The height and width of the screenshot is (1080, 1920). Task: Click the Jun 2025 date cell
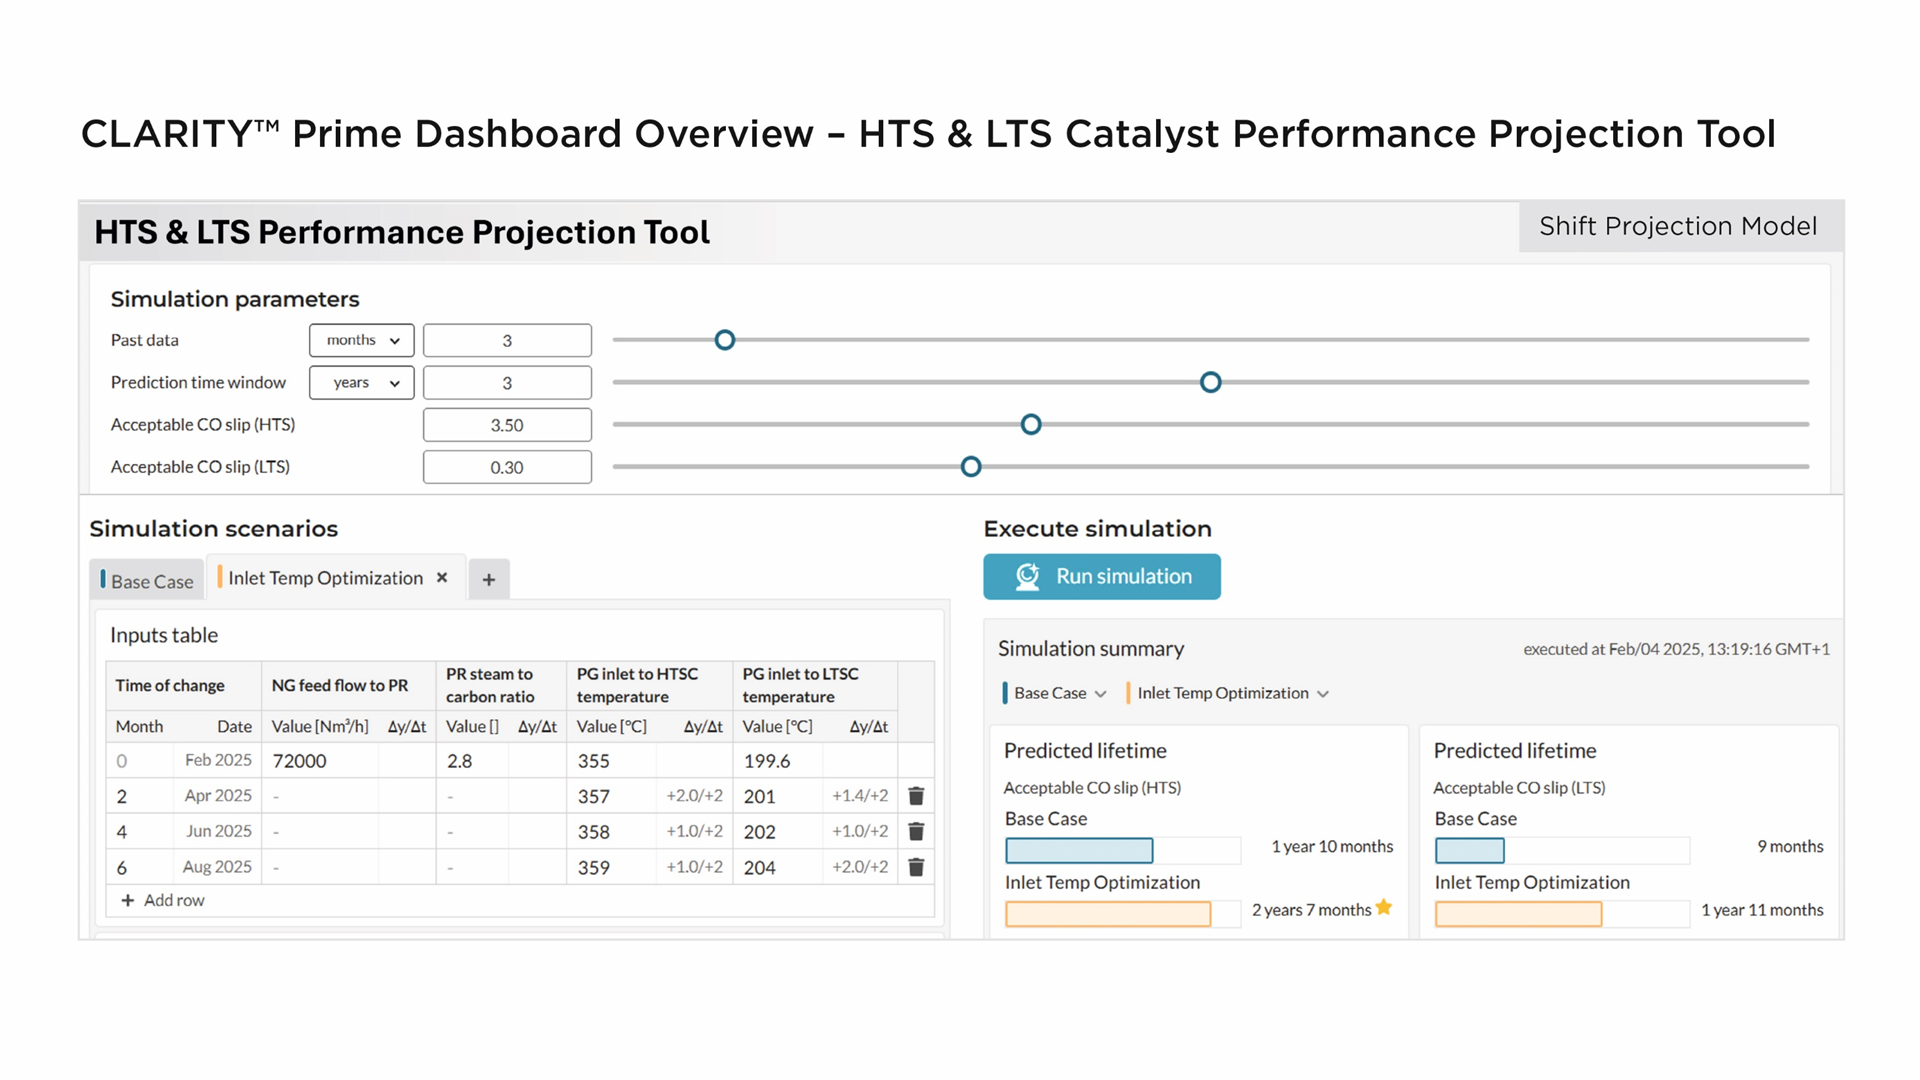(x=217, y=831)
